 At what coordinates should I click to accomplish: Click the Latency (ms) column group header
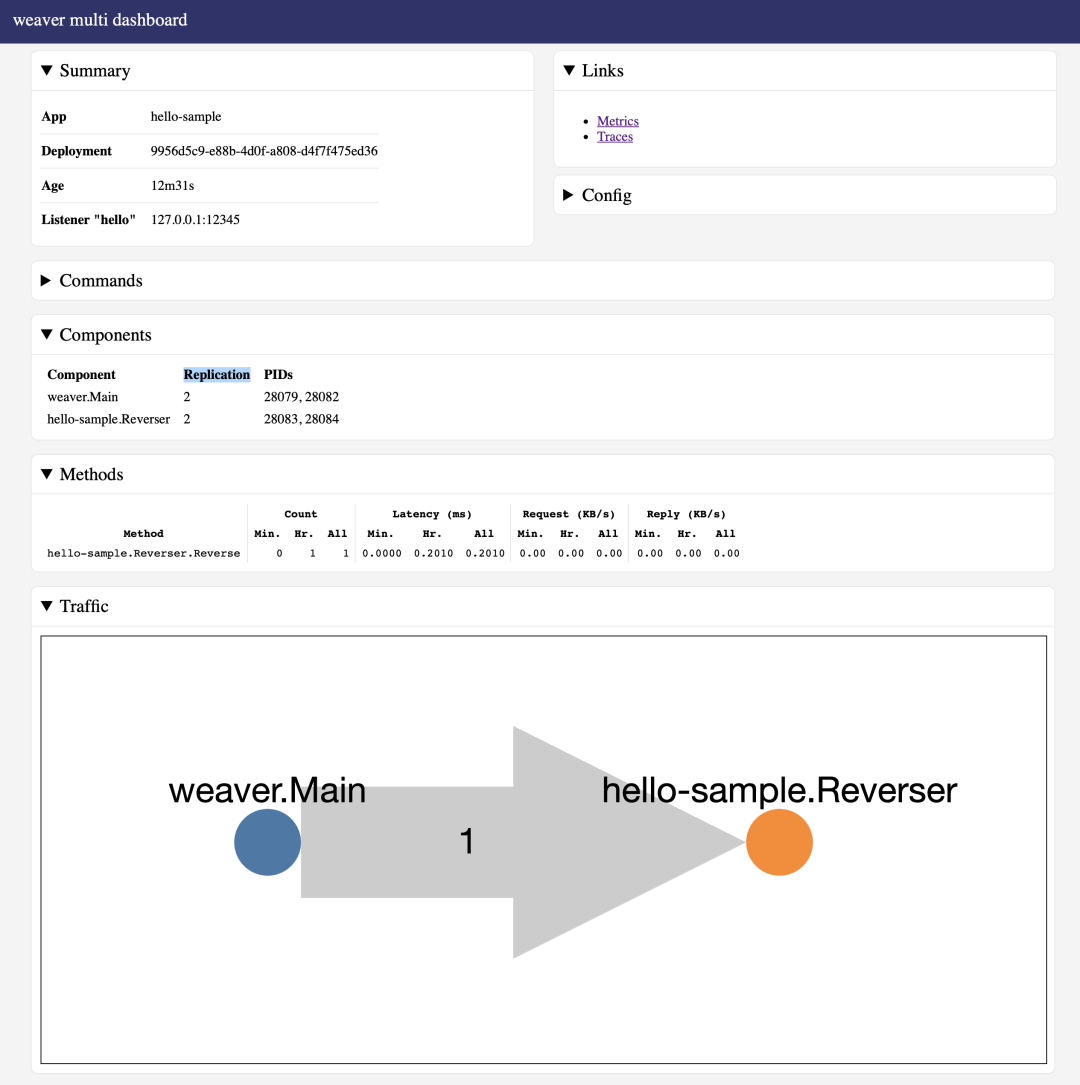[x=432, y=514]
